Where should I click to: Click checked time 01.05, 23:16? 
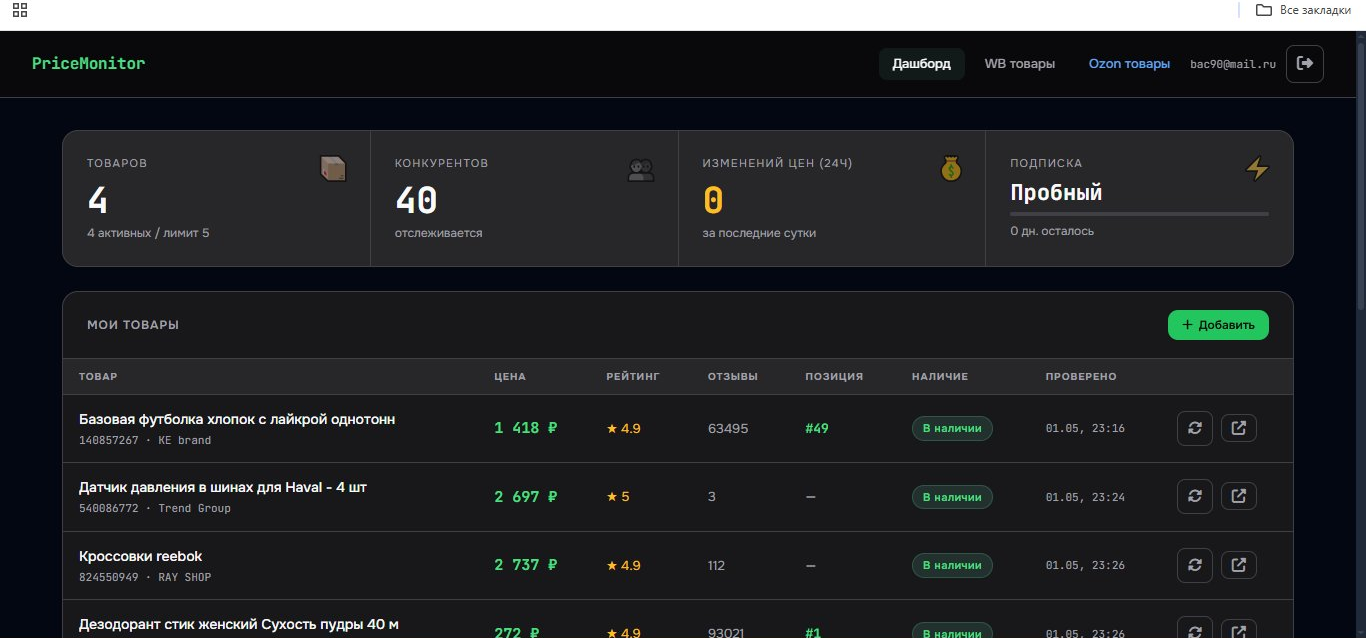pyautogui.click(x=1085, y=428)
